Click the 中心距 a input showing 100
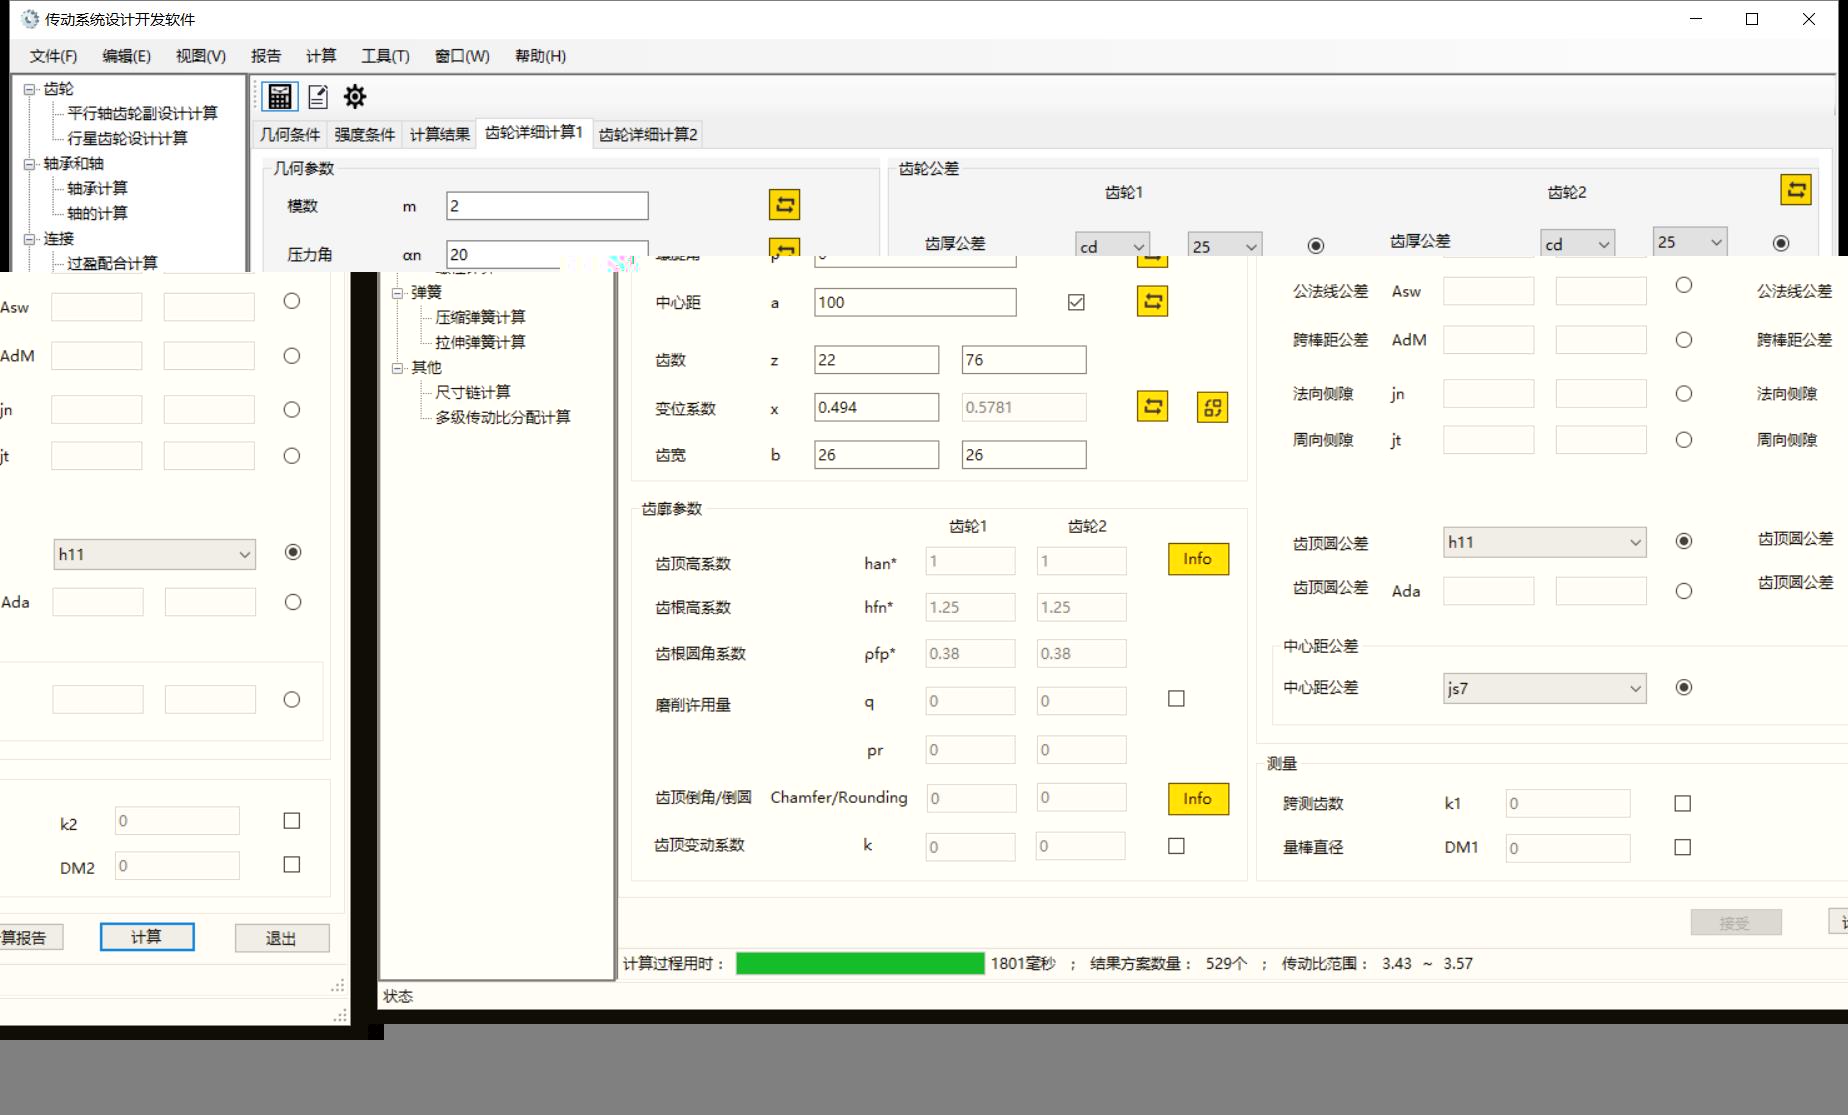 click(915, 302)
